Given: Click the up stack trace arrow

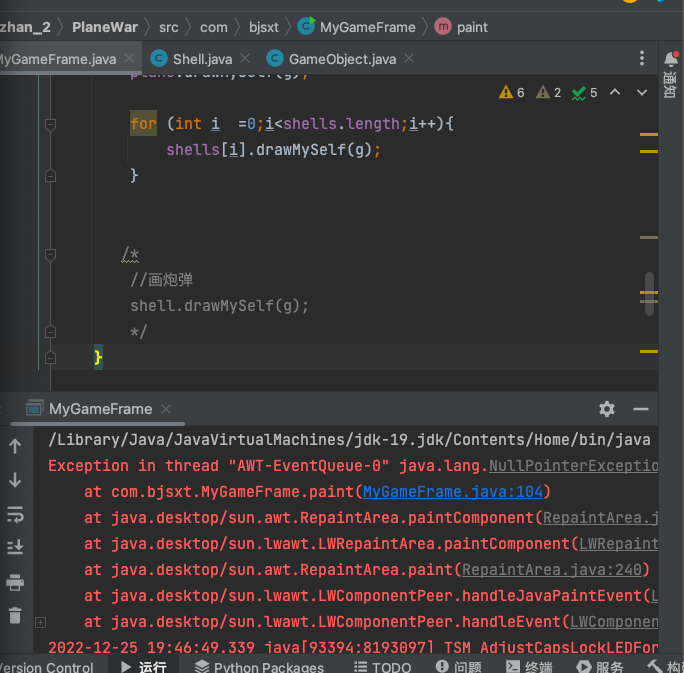Looking at the screenshot, I should click(15, 446).
